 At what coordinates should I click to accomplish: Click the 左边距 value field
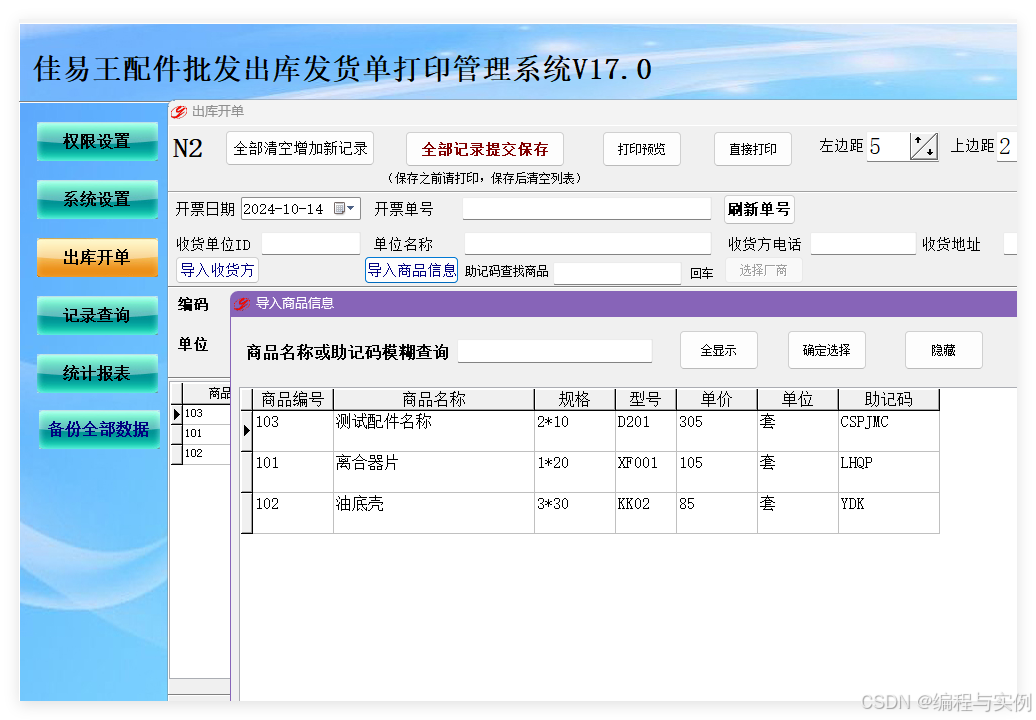coord(887,147)
